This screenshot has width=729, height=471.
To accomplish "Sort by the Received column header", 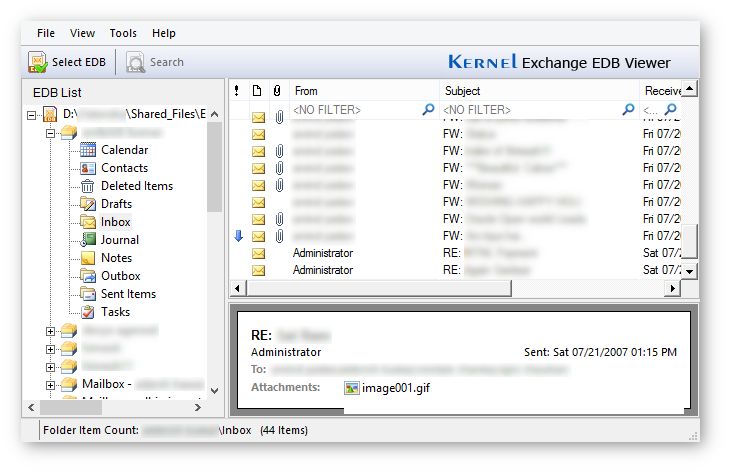I will tap(661, 91).
